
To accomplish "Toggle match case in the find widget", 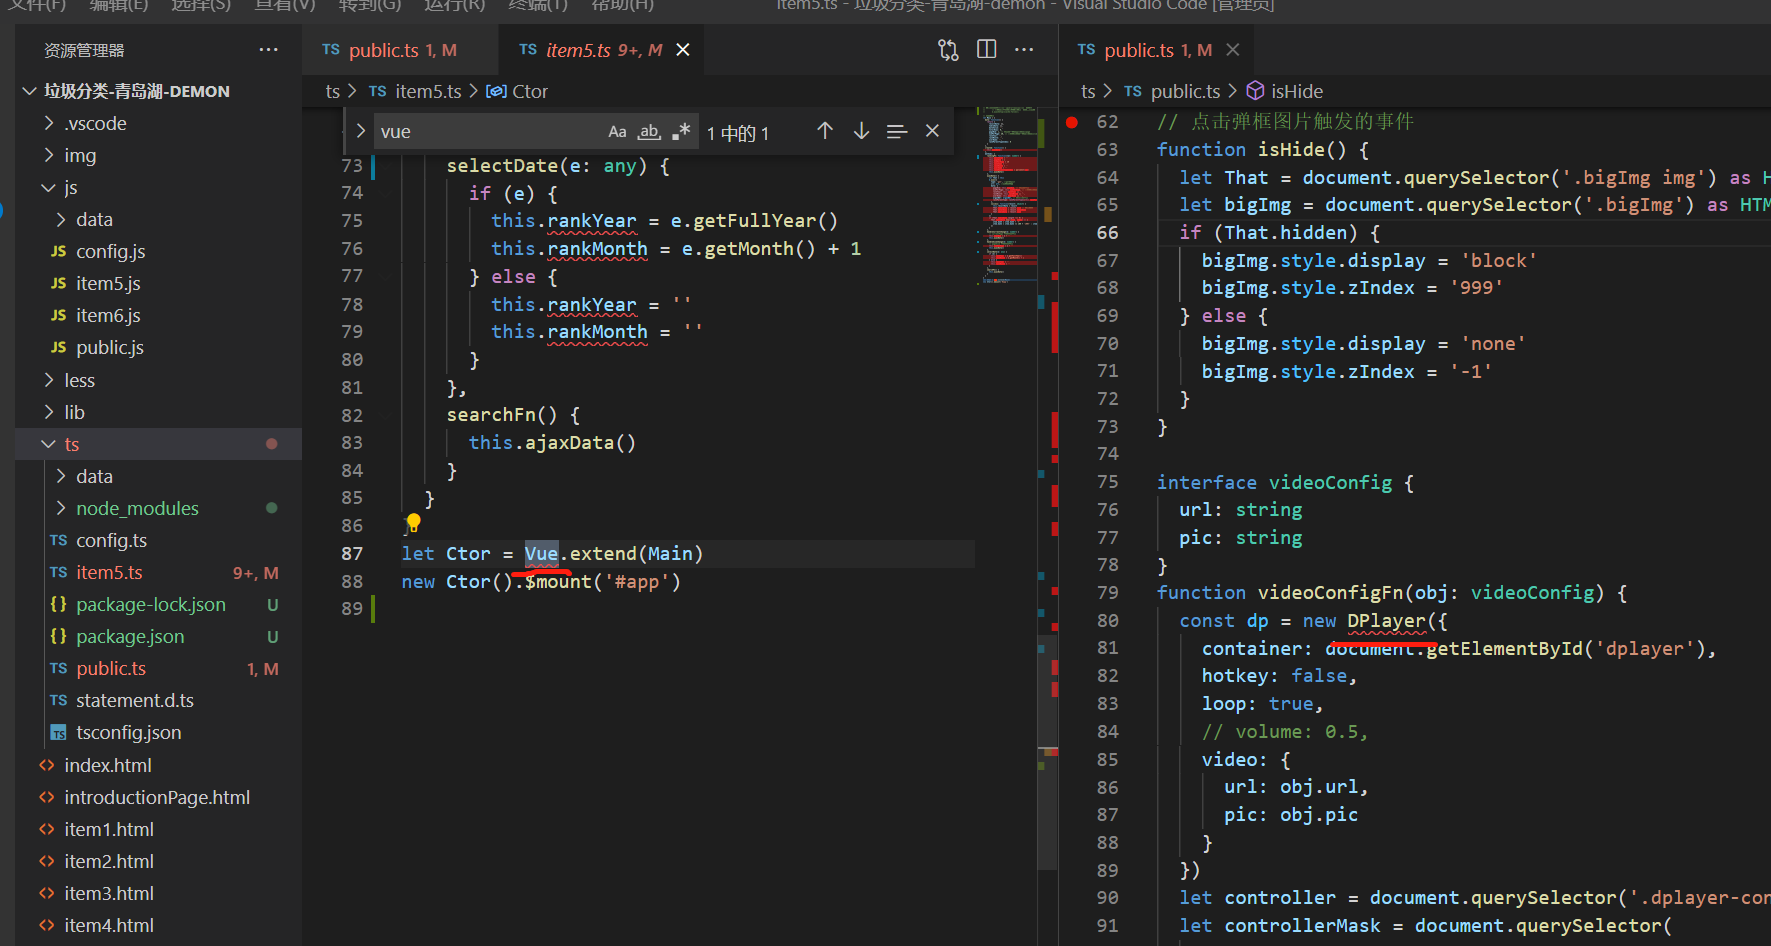I will pyautogui.click(x=617, y=130).
